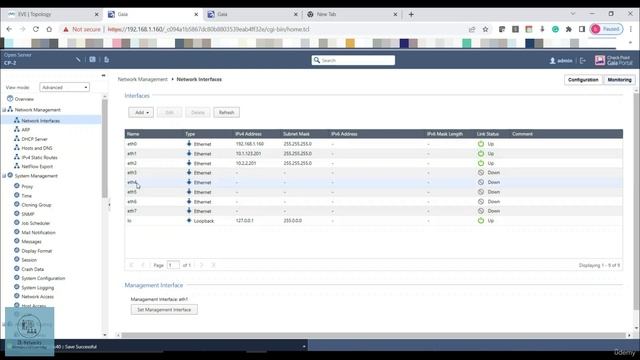Open the Add interface dropdown button
The width and height of the screenshot is (640, 360).
coord(141,113)
